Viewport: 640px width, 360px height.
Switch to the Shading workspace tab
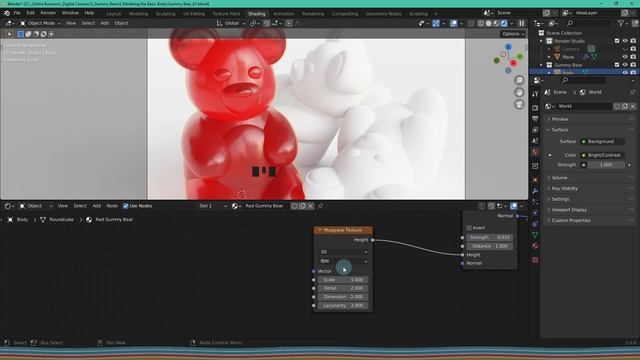click(x=256, y=13)
